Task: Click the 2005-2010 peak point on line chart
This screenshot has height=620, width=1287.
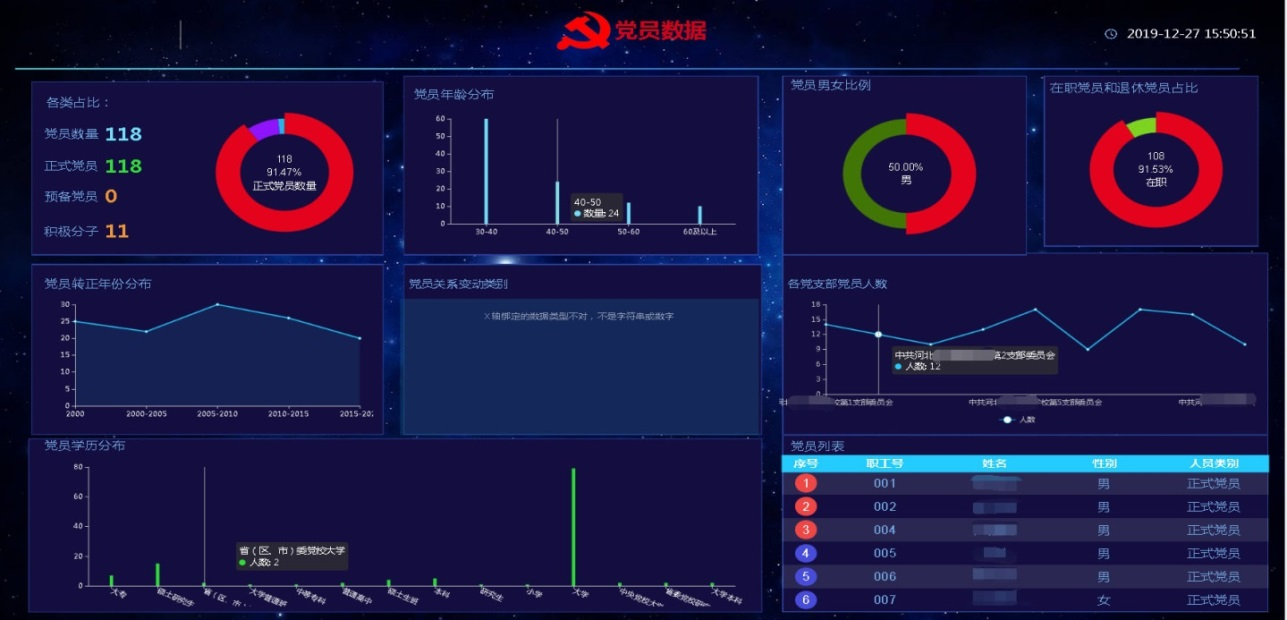Action: pos(217,304)
